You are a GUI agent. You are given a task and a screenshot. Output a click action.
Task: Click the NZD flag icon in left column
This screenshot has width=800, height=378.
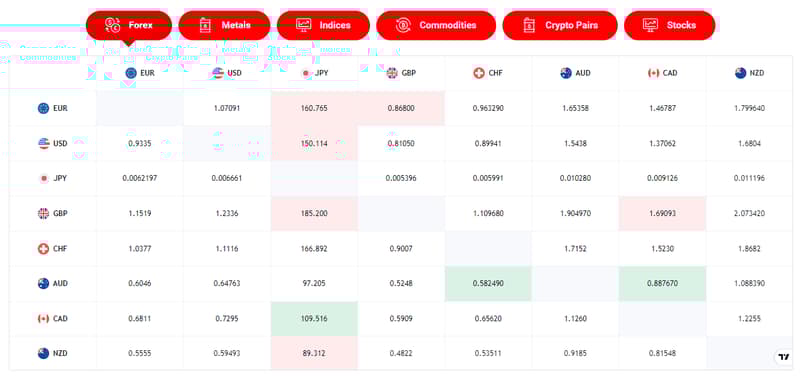click(43, 354)
